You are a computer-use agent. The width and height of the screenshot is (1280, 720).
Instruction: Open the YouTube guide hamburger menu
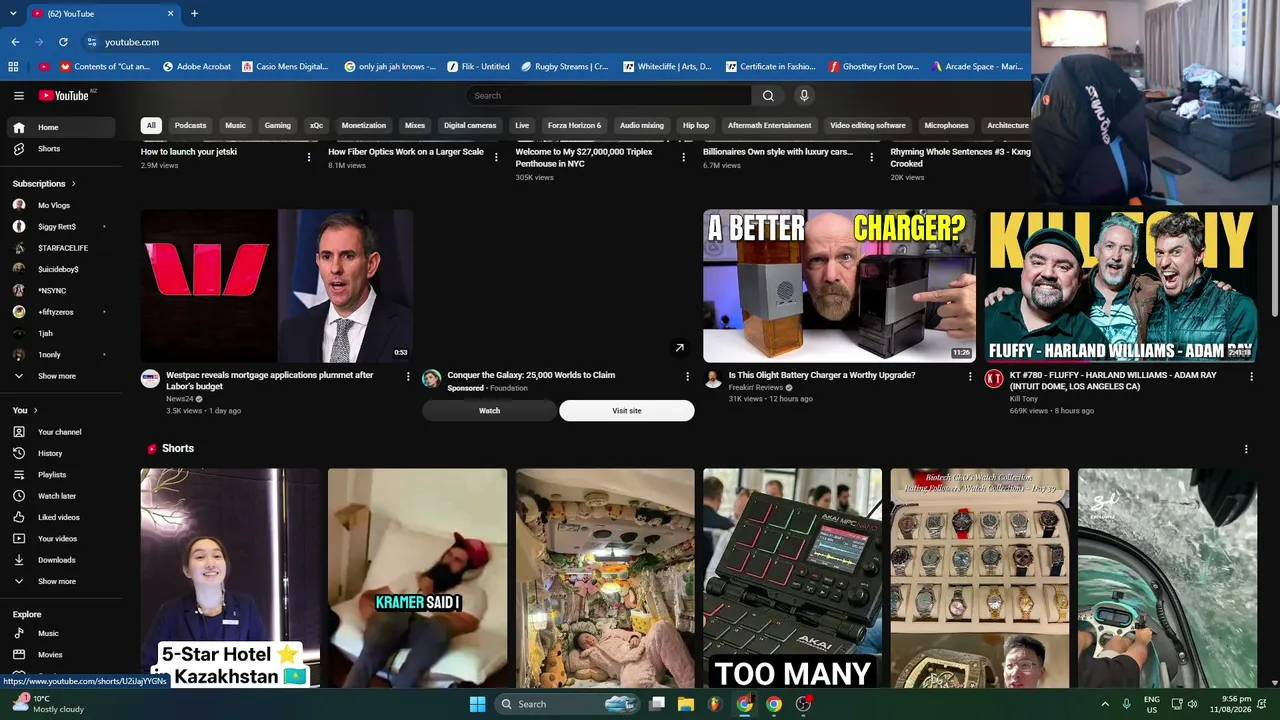[x=19, y=96]
